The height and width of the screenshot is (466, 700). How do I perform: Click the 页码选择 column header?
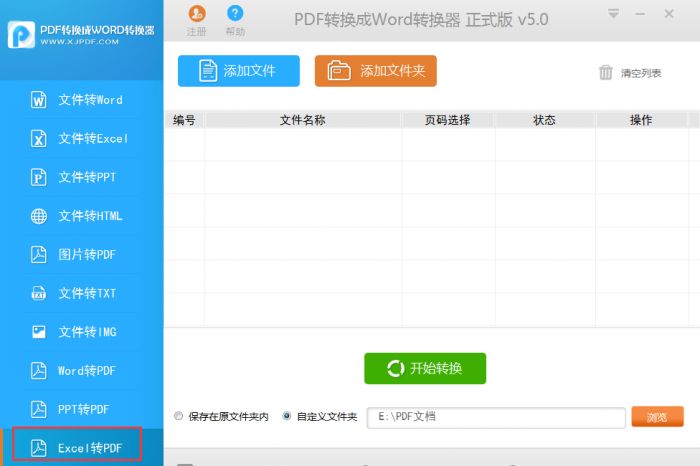pyautogui.click(x=448, y=120)
